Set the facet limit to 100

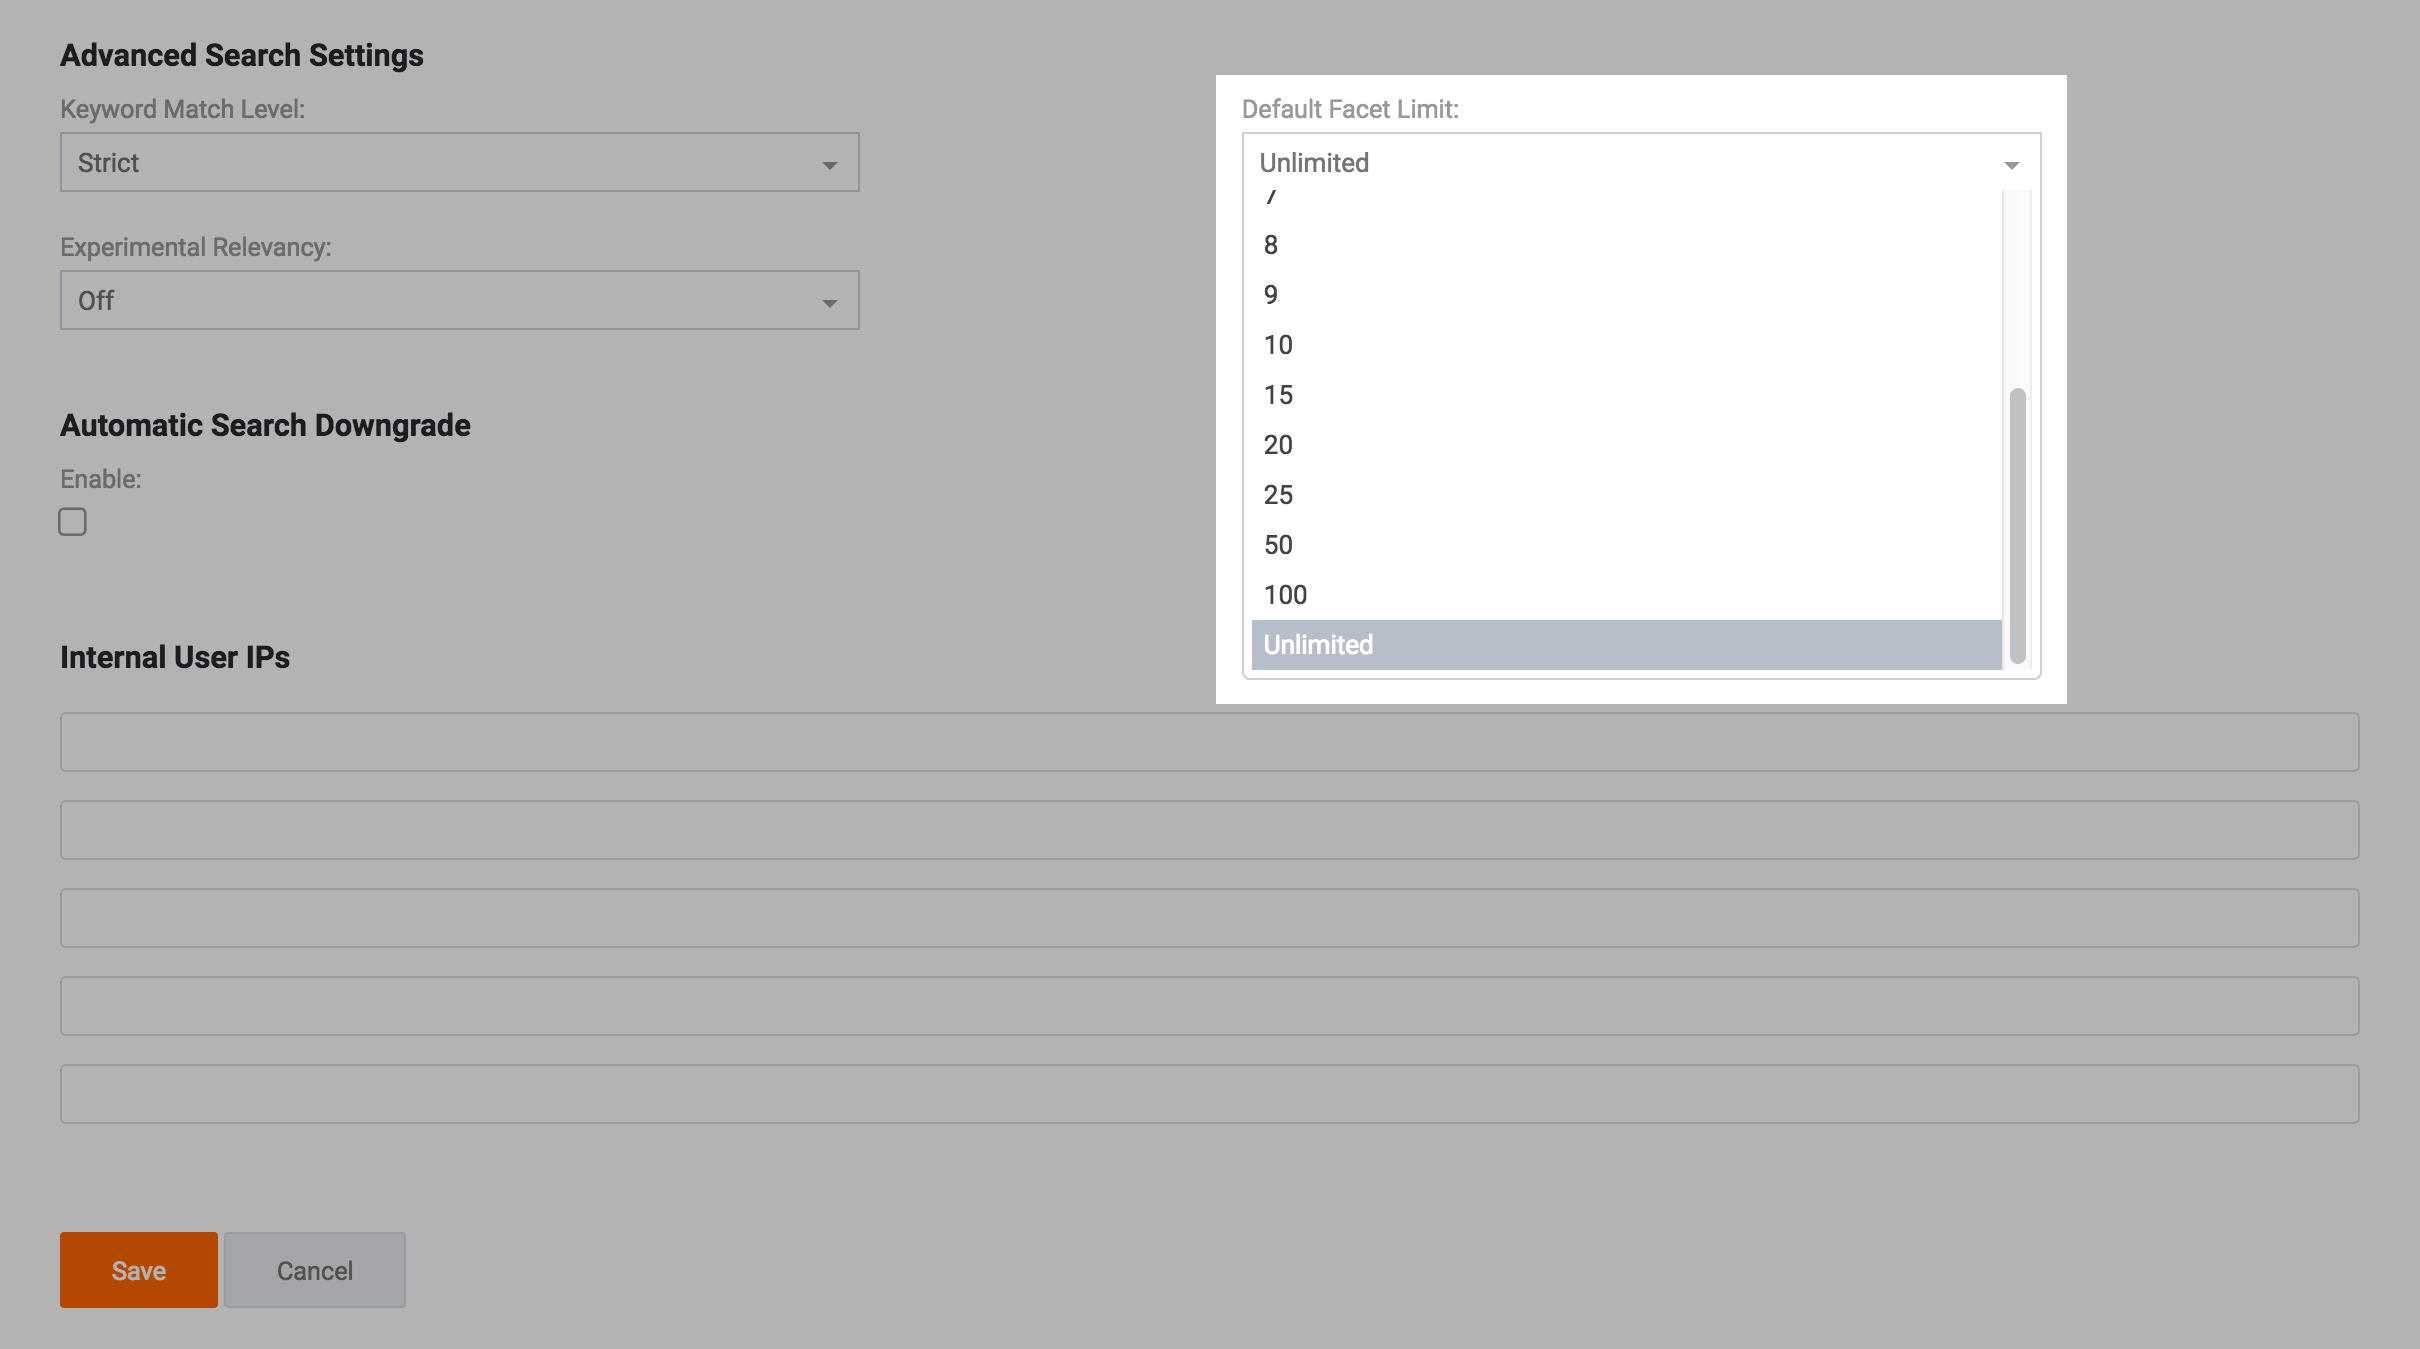[x=1626, y=595]
